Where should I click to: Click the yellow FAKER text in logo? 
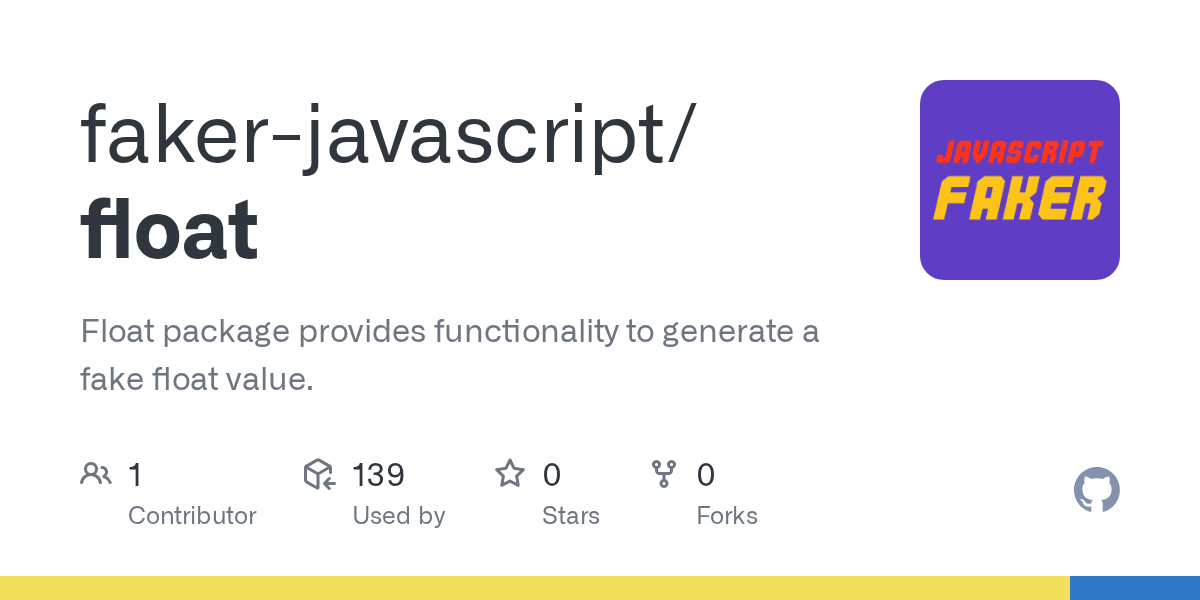[1019, 198]
